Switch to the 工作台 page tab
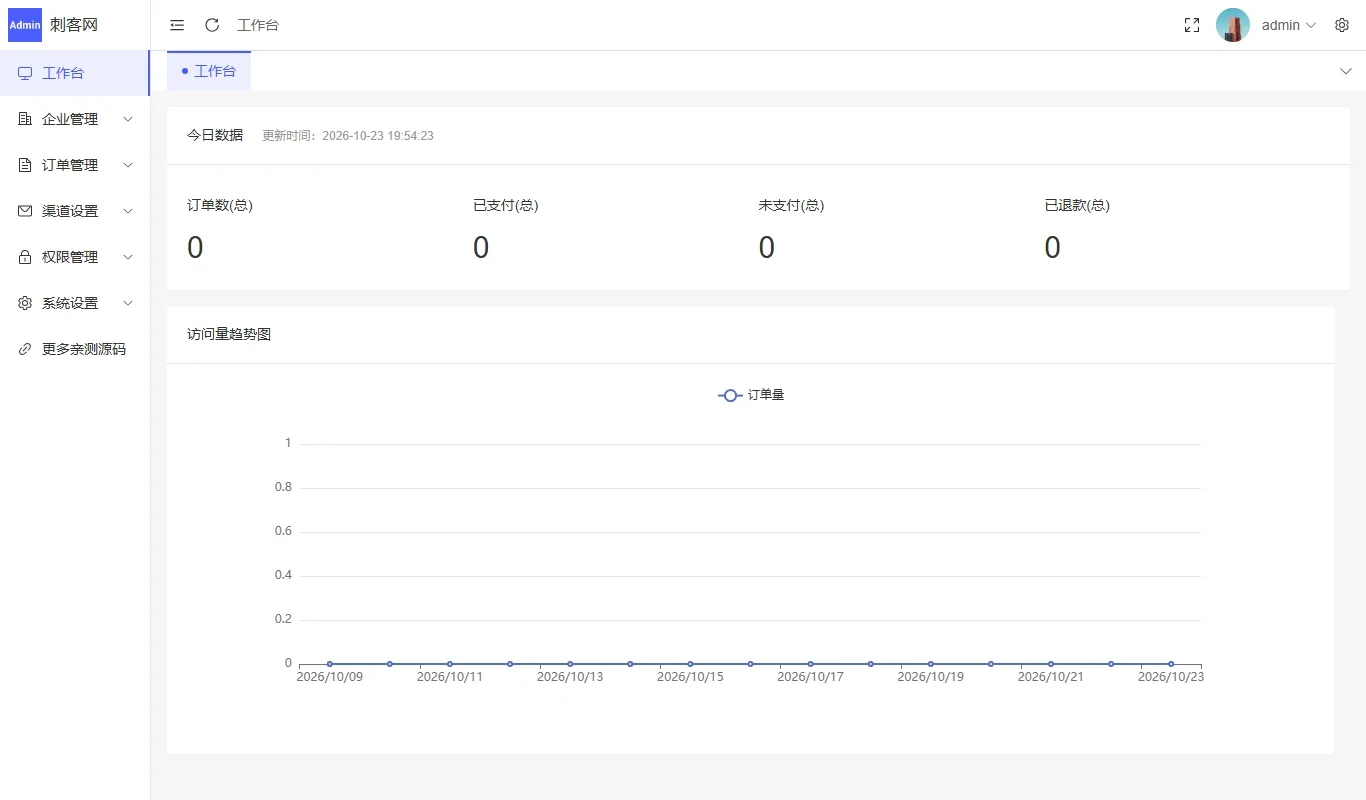Screen dimensions: 1366x800 209,71
